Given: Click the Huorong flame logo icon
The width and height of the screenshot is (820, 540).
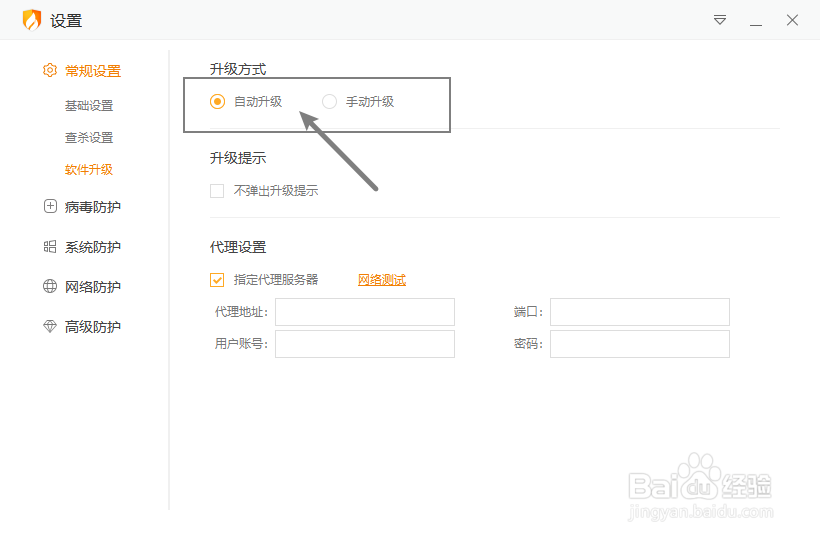Looking at the screenshot, I should pos(32,20).
